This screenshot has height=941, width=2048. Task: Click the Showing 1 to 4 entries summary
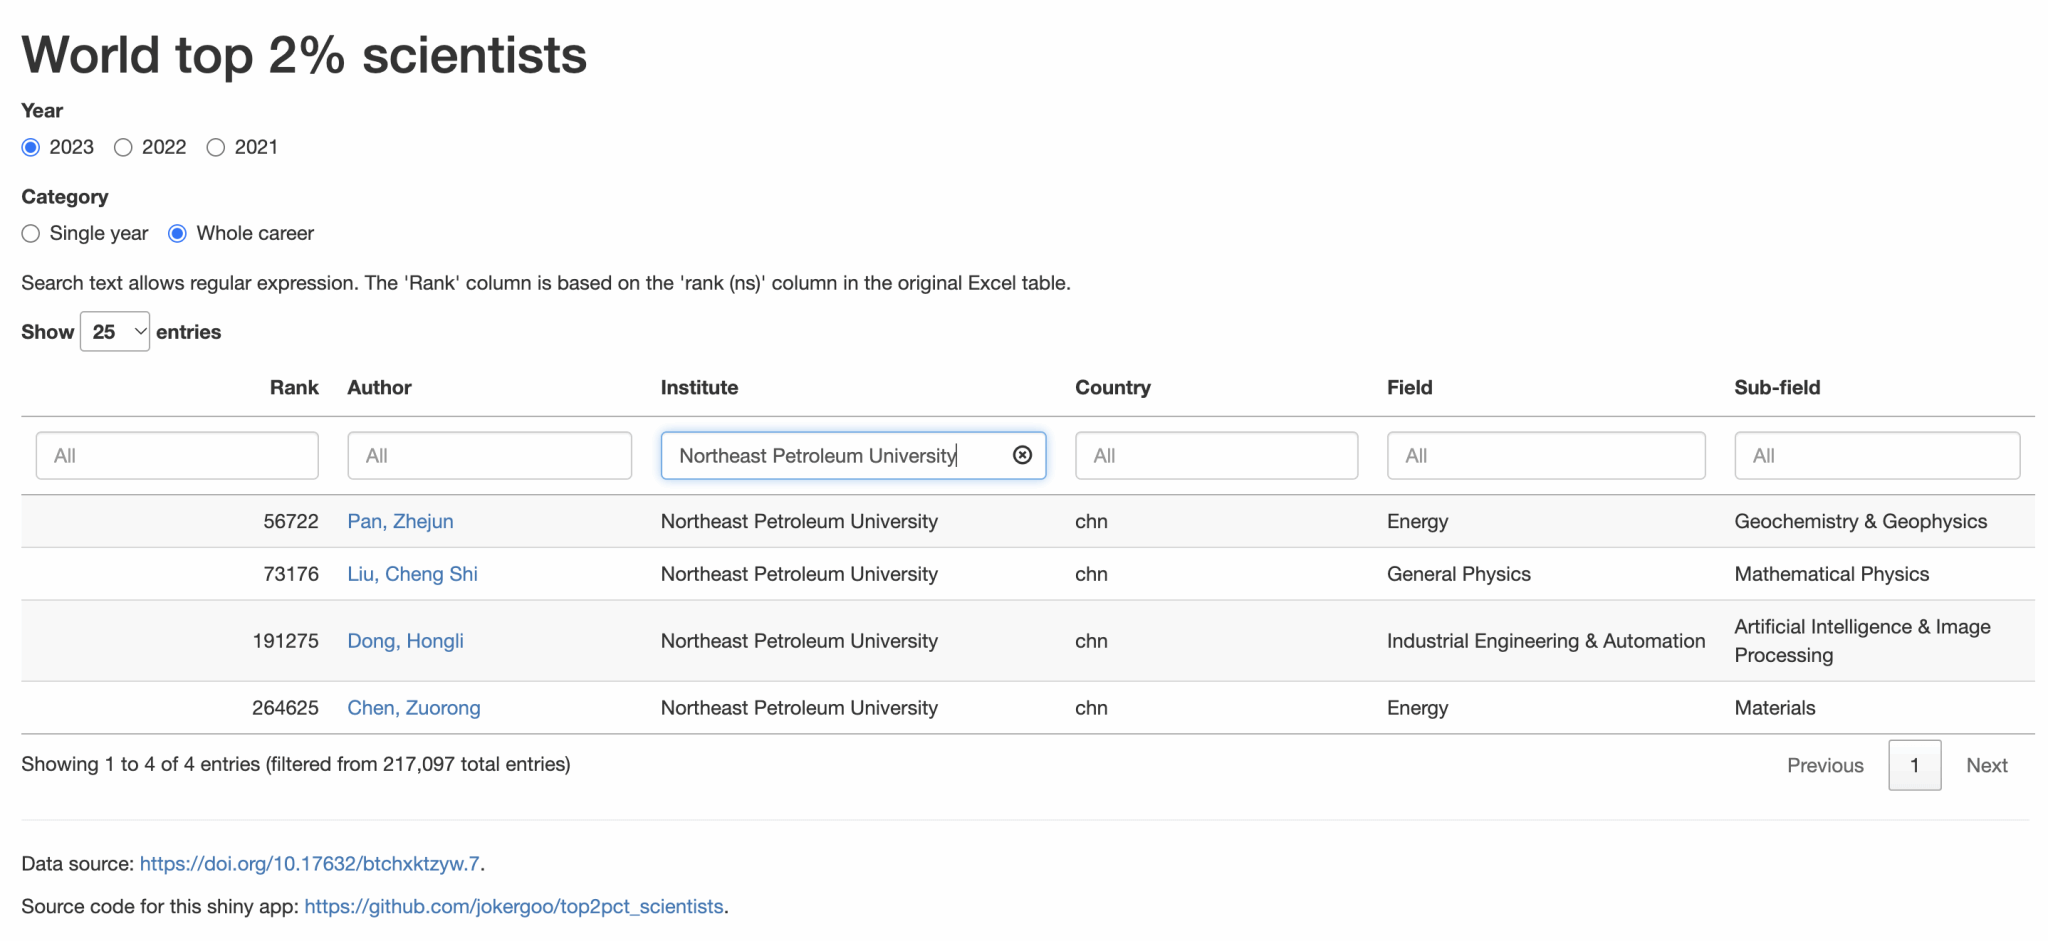tap(296, 764)
